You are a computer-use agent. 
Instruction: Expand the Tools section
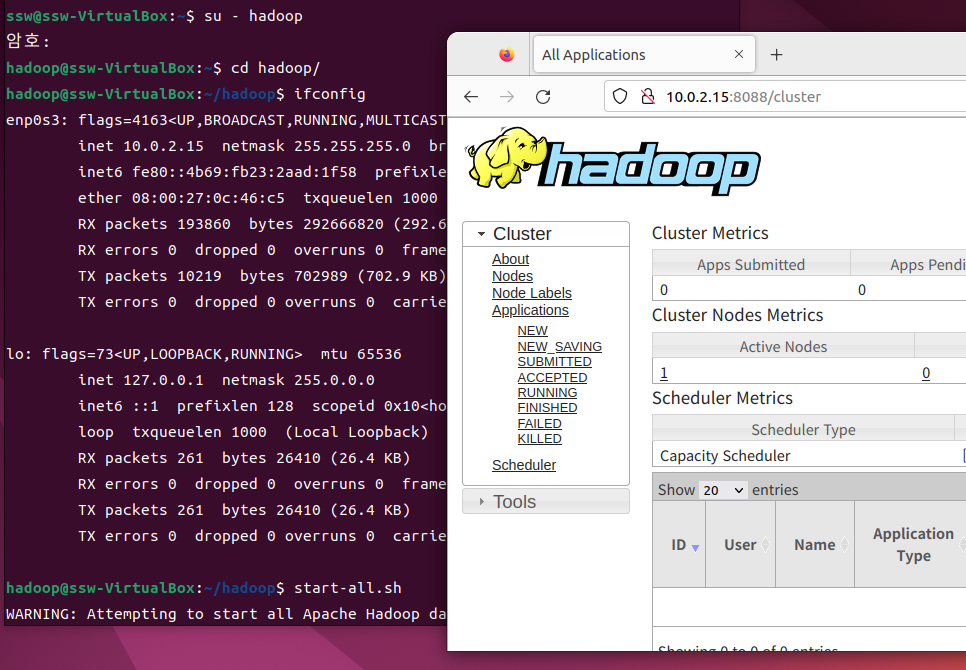(546, 502)
